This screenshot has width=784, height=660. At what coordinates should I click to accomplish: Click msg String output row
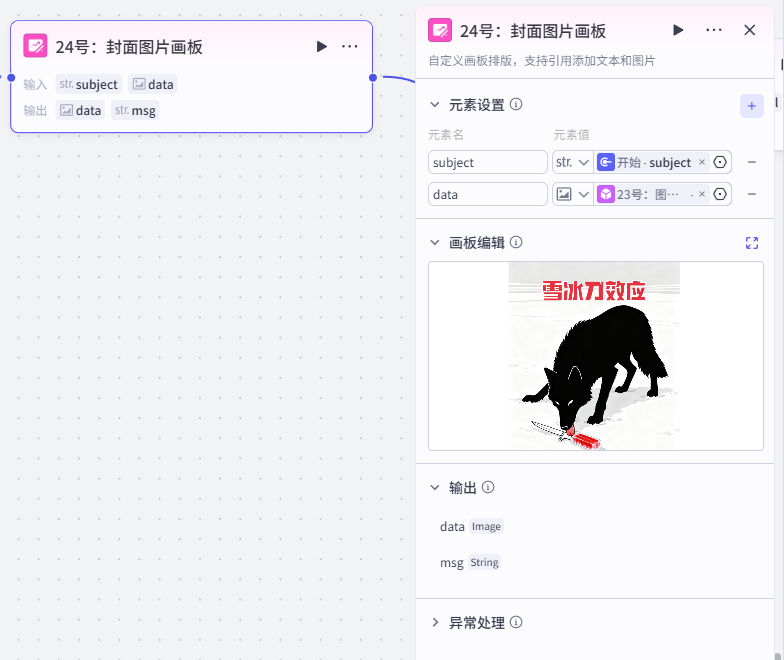coord(470,562)
